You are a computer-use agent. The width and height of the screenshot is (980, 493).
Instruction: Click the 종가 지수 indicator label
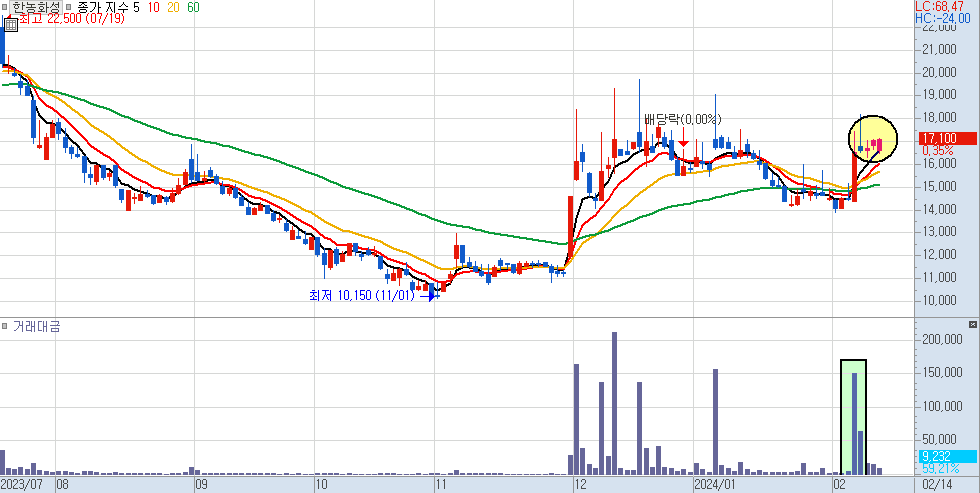103,7
